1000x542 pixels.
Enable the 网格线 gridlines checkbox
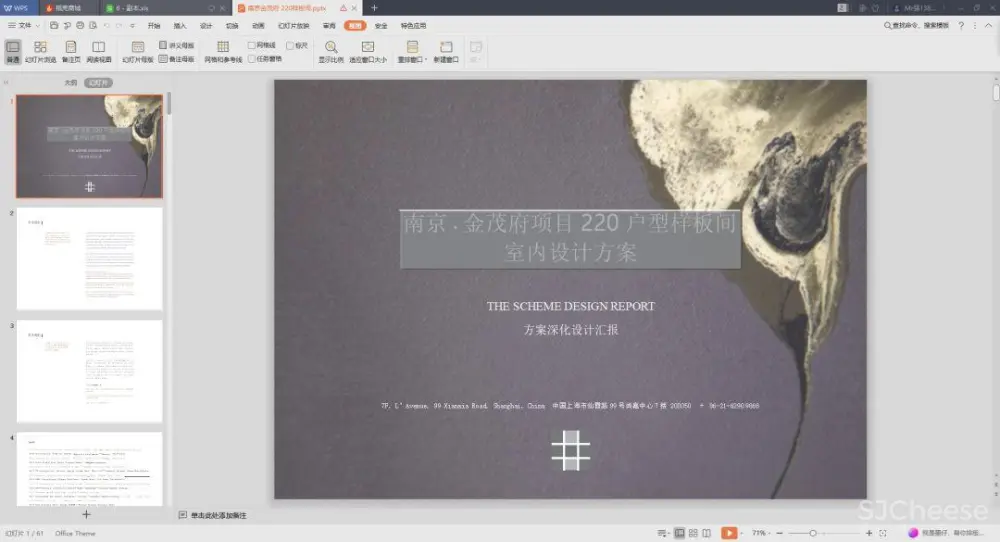(x=252, y=45)
